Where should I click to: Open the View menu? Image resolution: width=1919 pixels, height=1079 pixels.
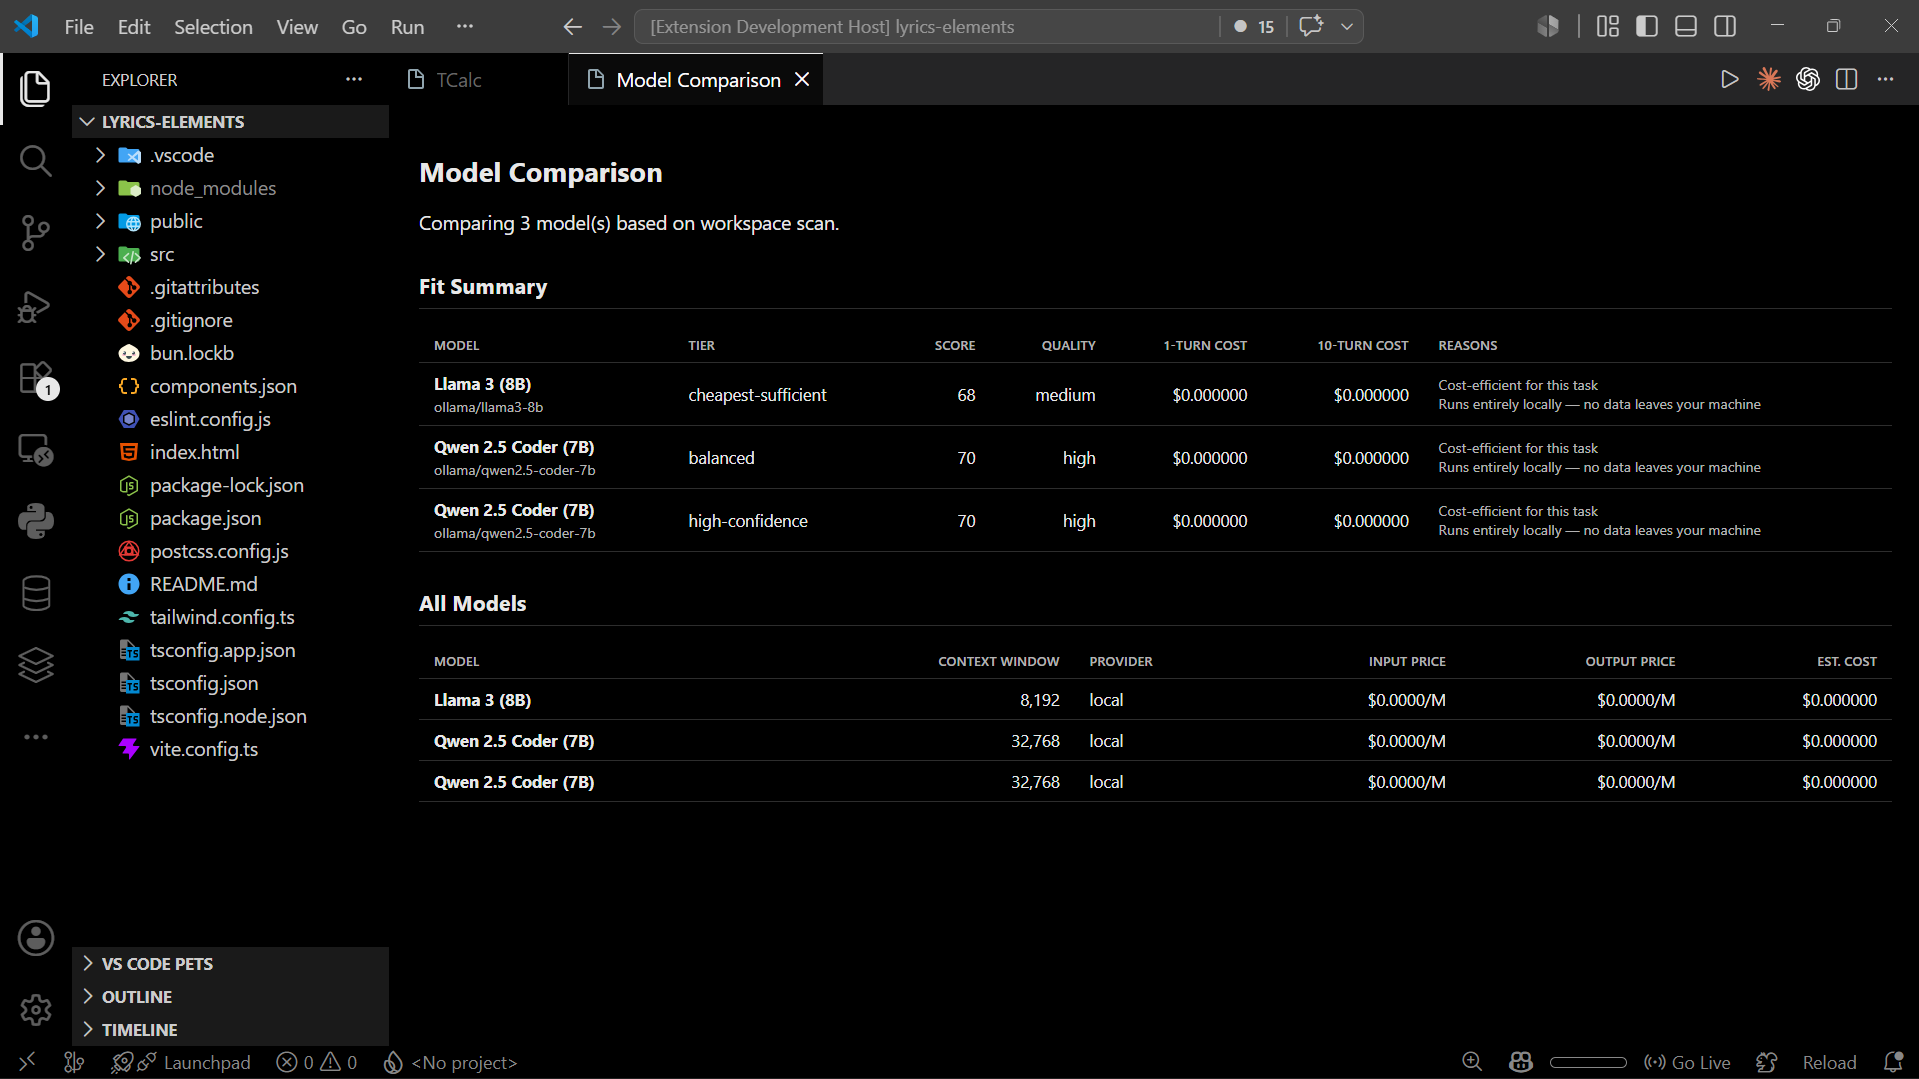(297, 27)
